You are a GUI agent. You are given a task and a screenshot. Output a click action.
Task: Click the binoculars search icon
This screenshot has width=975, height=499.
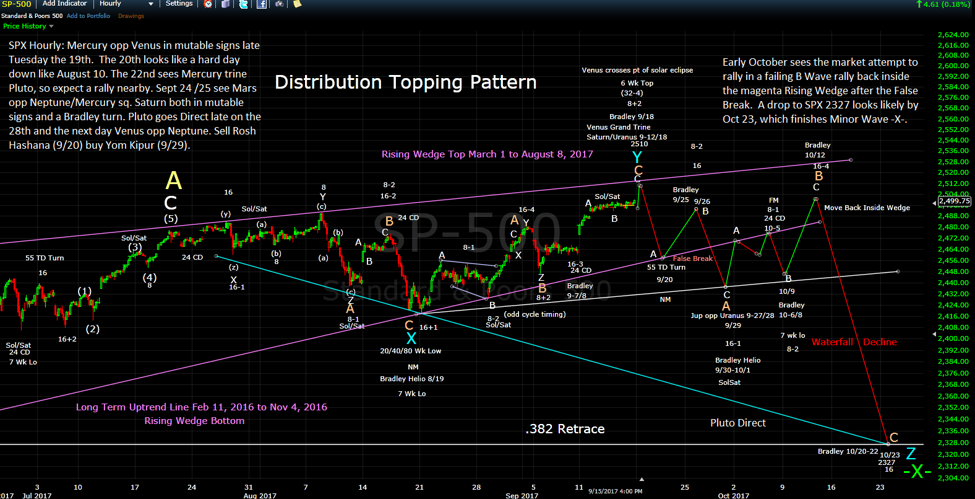[x=279, y=4]
